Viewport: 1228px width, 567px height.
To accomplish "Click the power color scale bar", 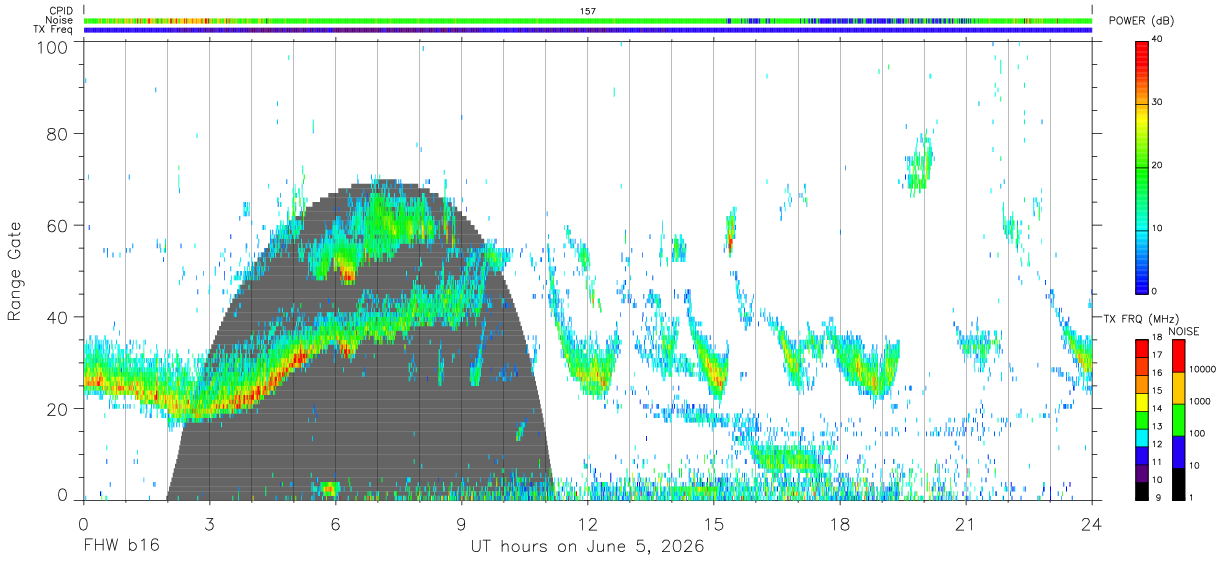I will tap(1142, 166).
